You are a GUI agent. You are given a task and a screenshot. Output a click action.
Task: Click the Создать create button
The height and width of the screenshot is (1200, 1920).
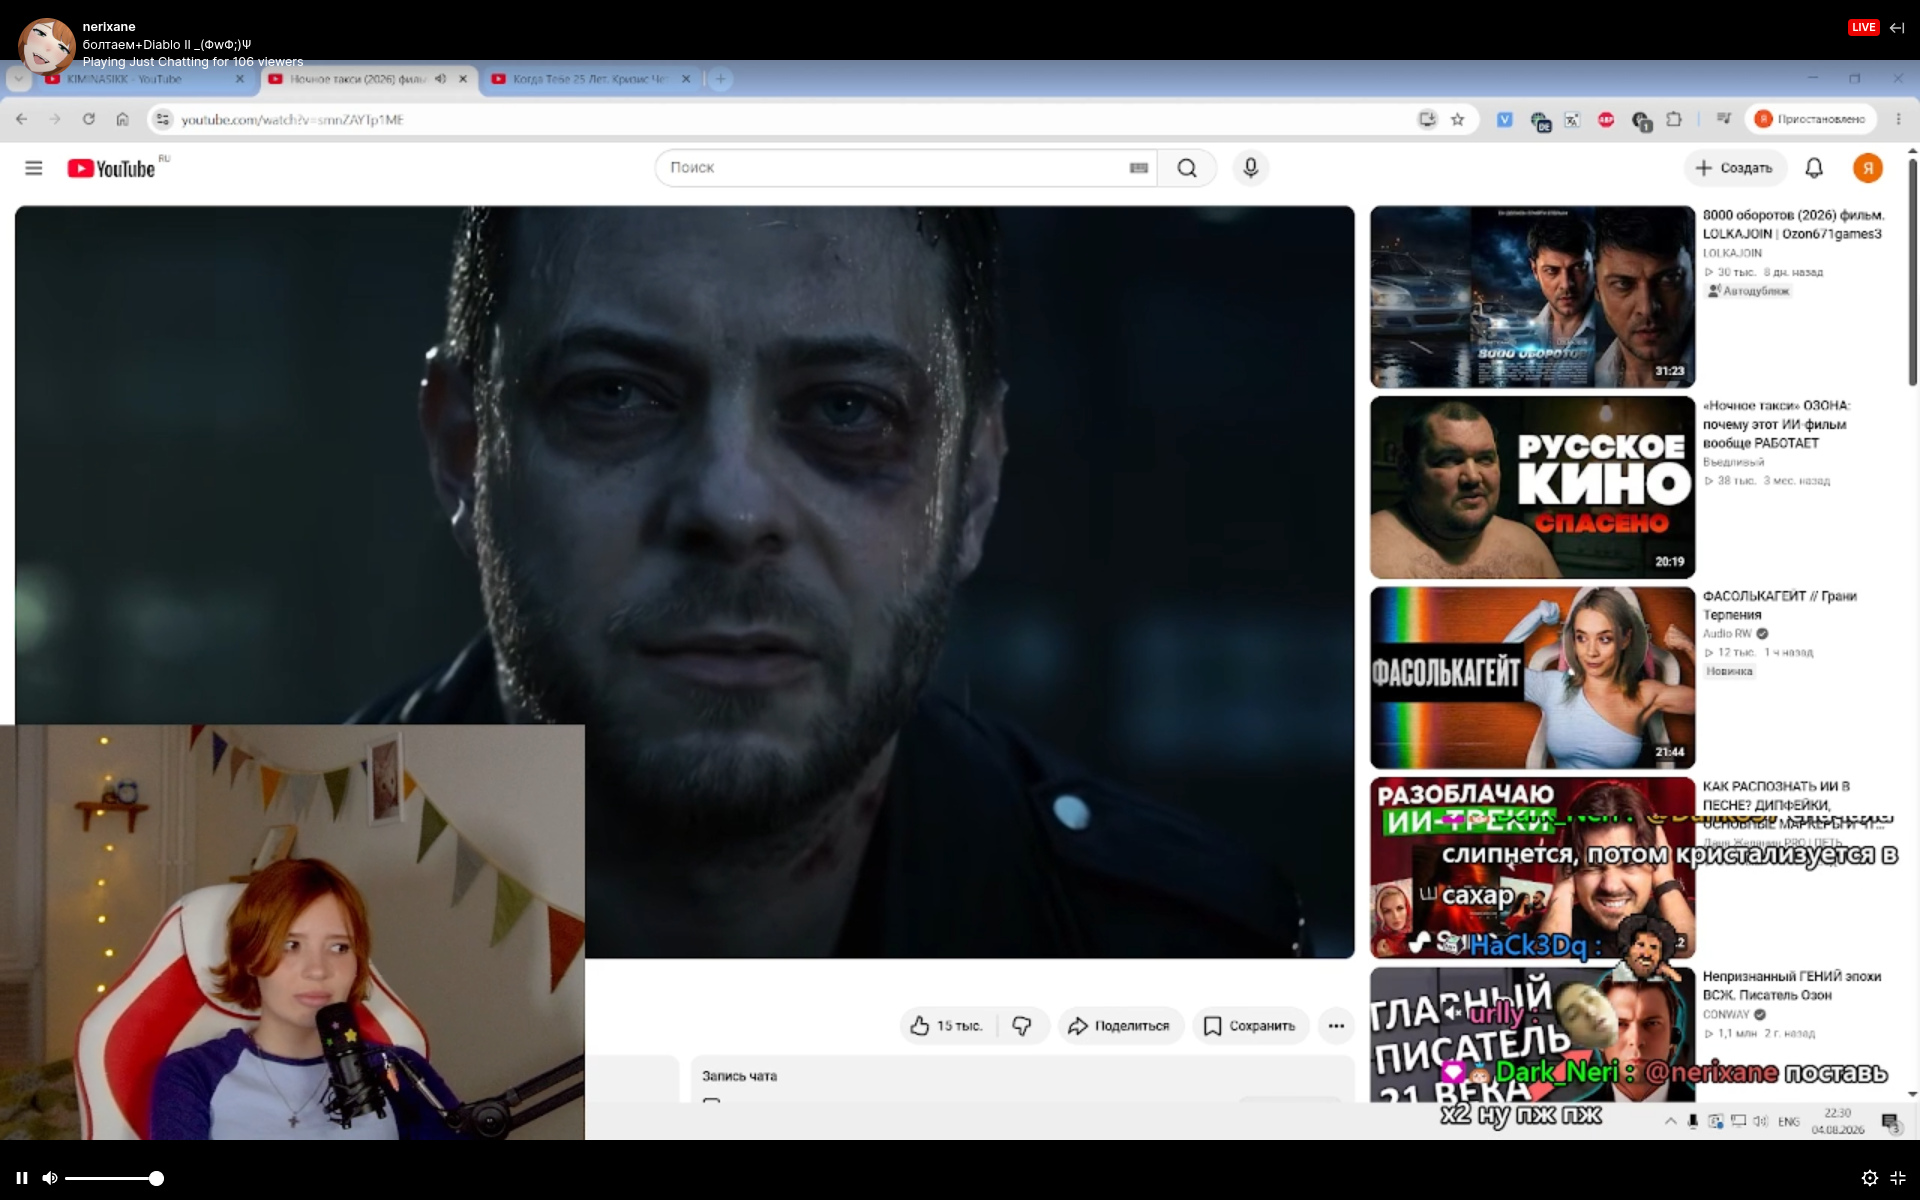[x=1734, y=168]
